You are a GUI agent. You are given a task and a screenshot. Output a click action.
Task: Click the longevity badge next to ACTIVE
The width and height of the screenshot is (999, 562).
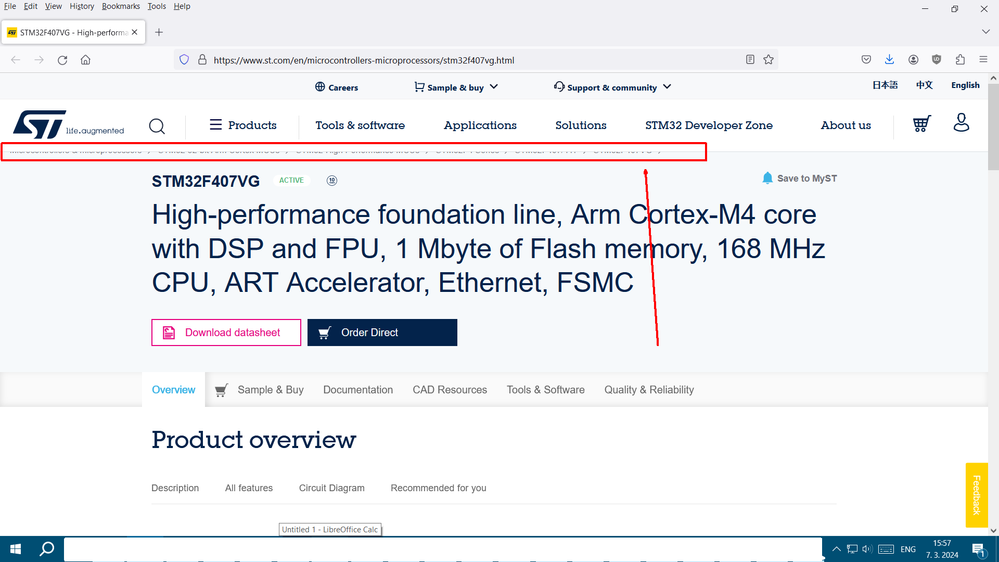coord(332,180)
